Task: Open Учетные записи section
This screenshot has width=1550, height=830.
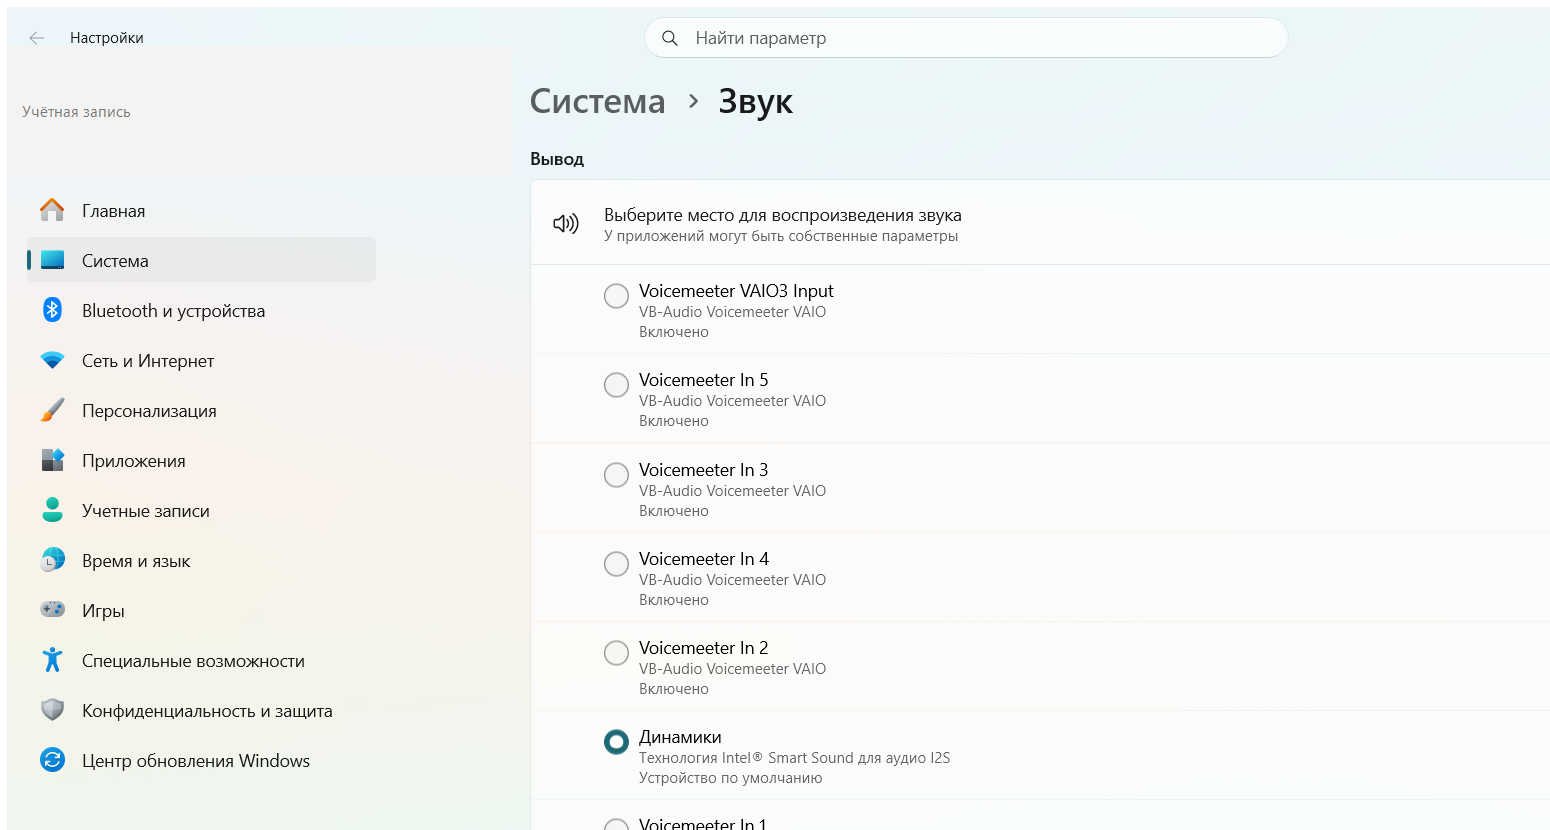Action: (x=201, y=510)
